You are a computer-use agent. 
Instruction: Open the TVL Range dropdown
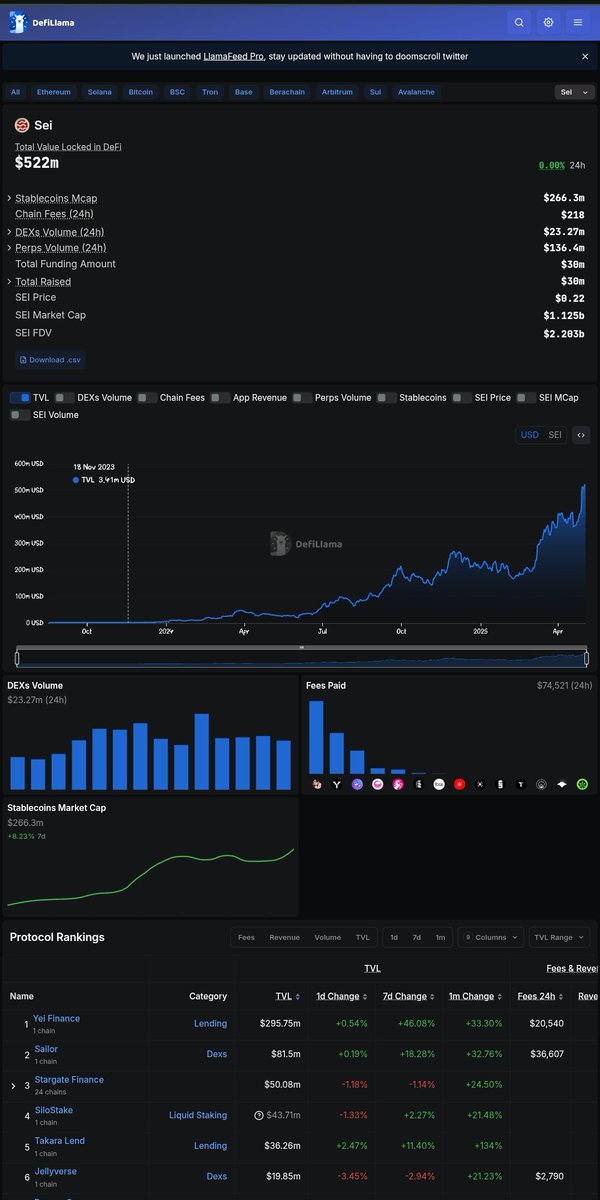tap(559, 937)
